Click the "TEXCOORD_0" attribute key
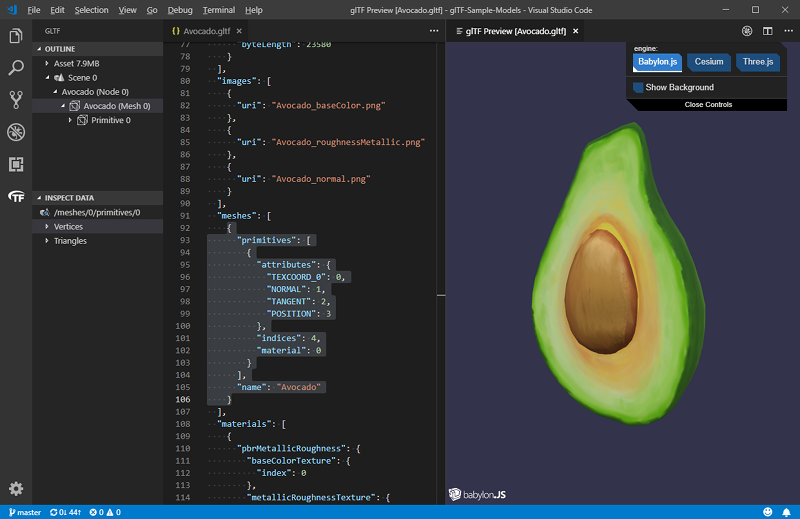The width and height of the screenshot is (800, 519). [x=296, y=277]
